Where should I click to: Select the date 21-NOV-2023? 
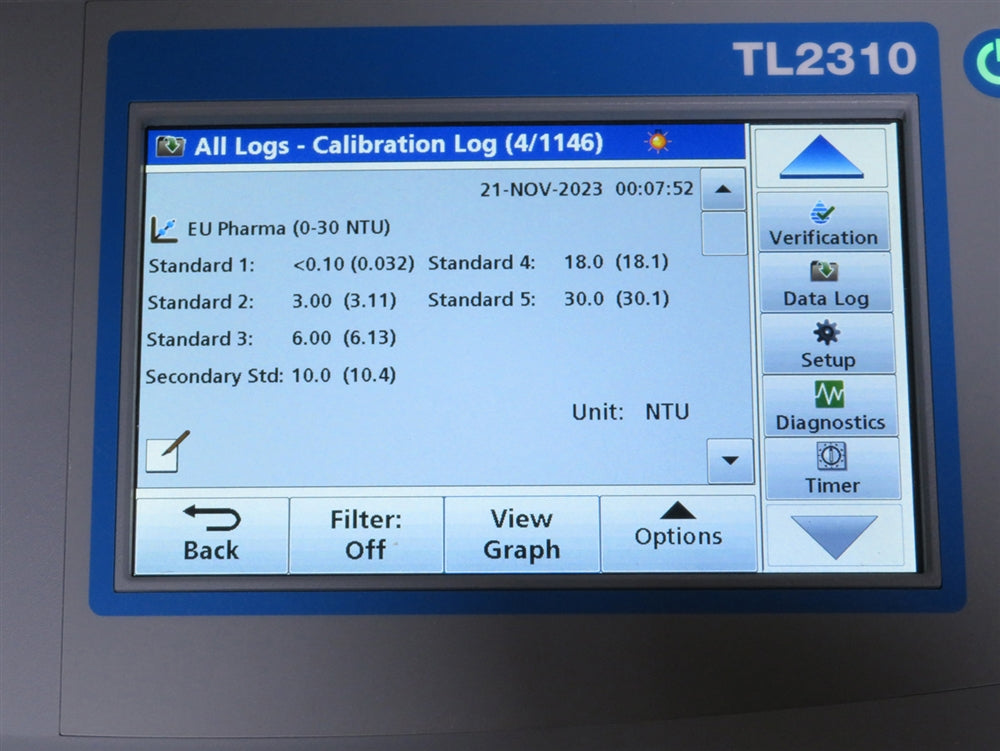[x=541, y=189]
